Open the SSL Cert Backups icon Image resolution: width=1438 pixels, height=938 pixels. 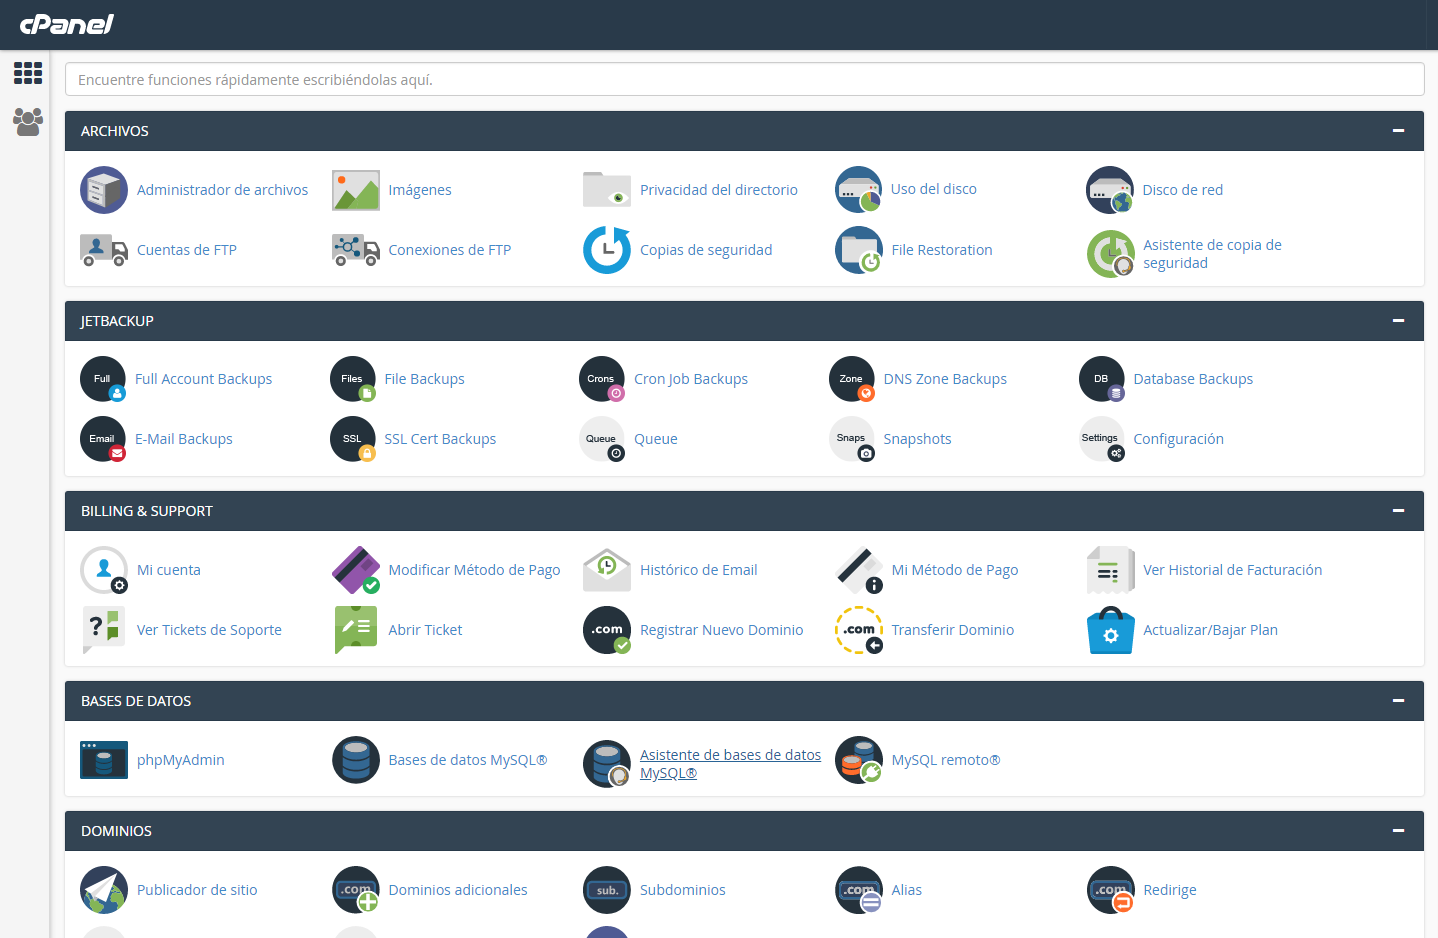click(353, 440)
